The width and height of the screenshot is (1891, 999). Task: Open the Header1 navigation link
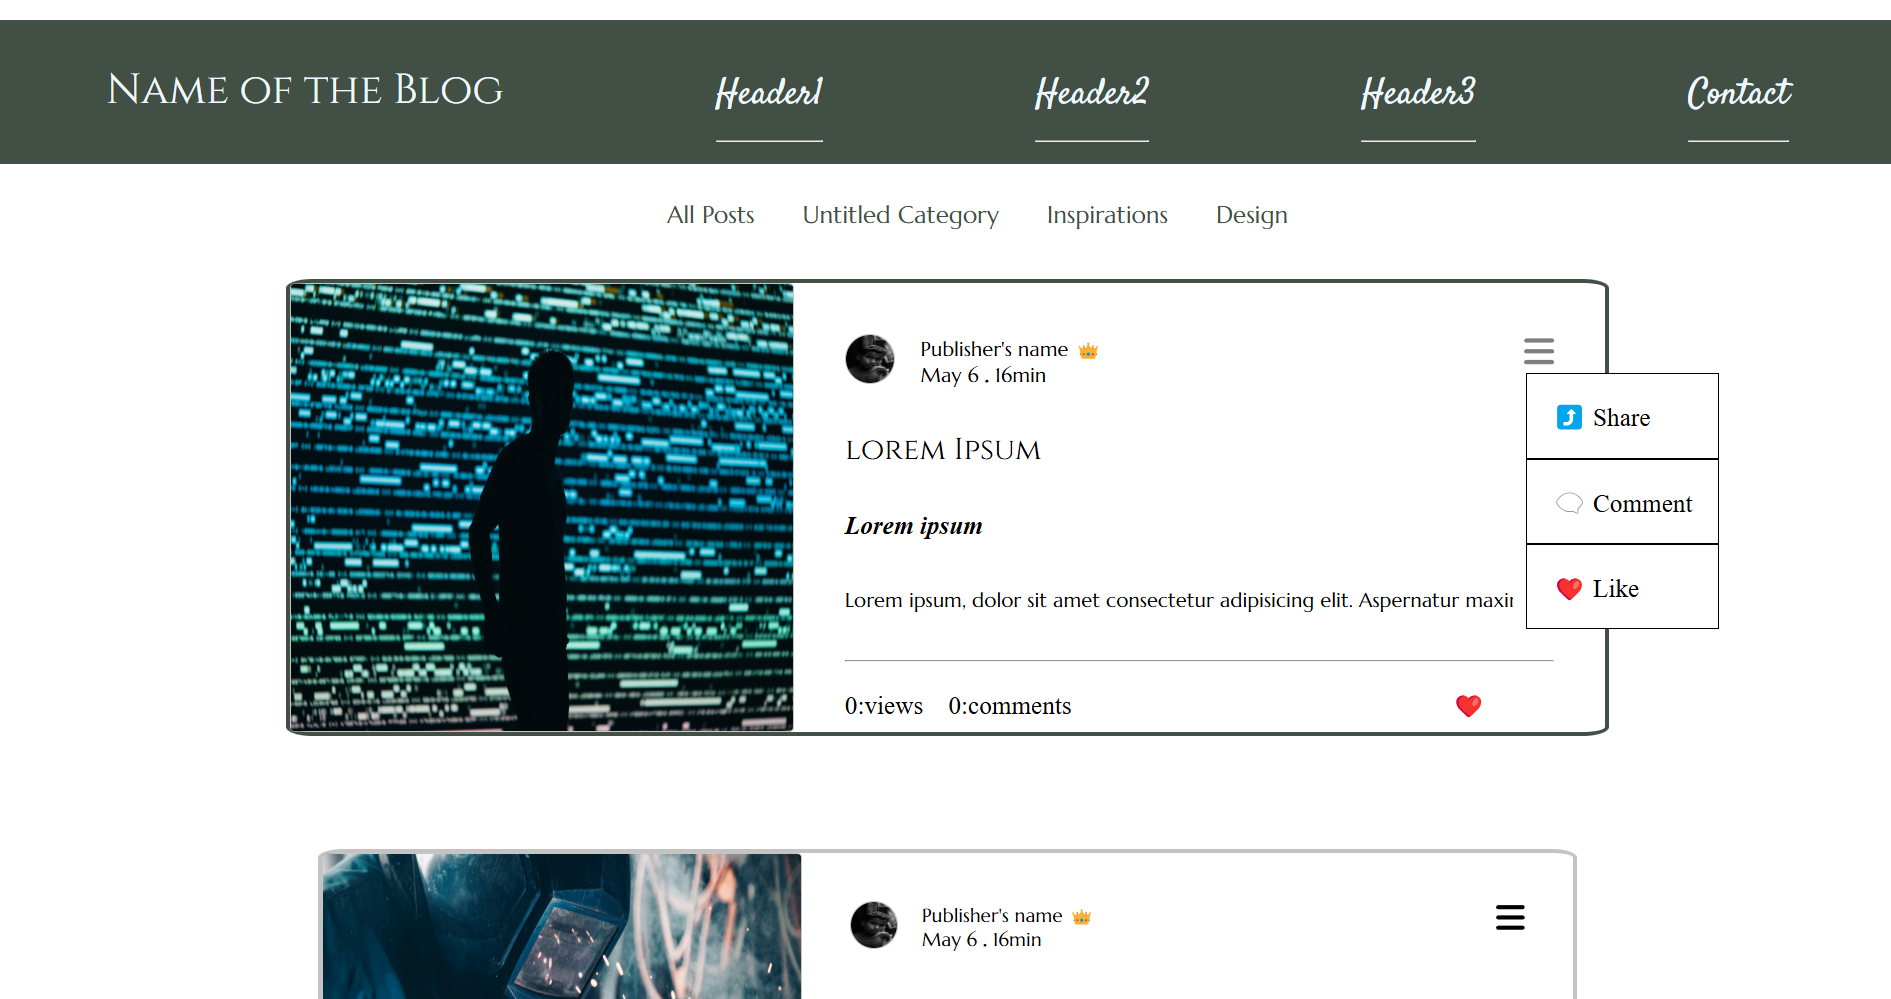click(x=769, y=93)
